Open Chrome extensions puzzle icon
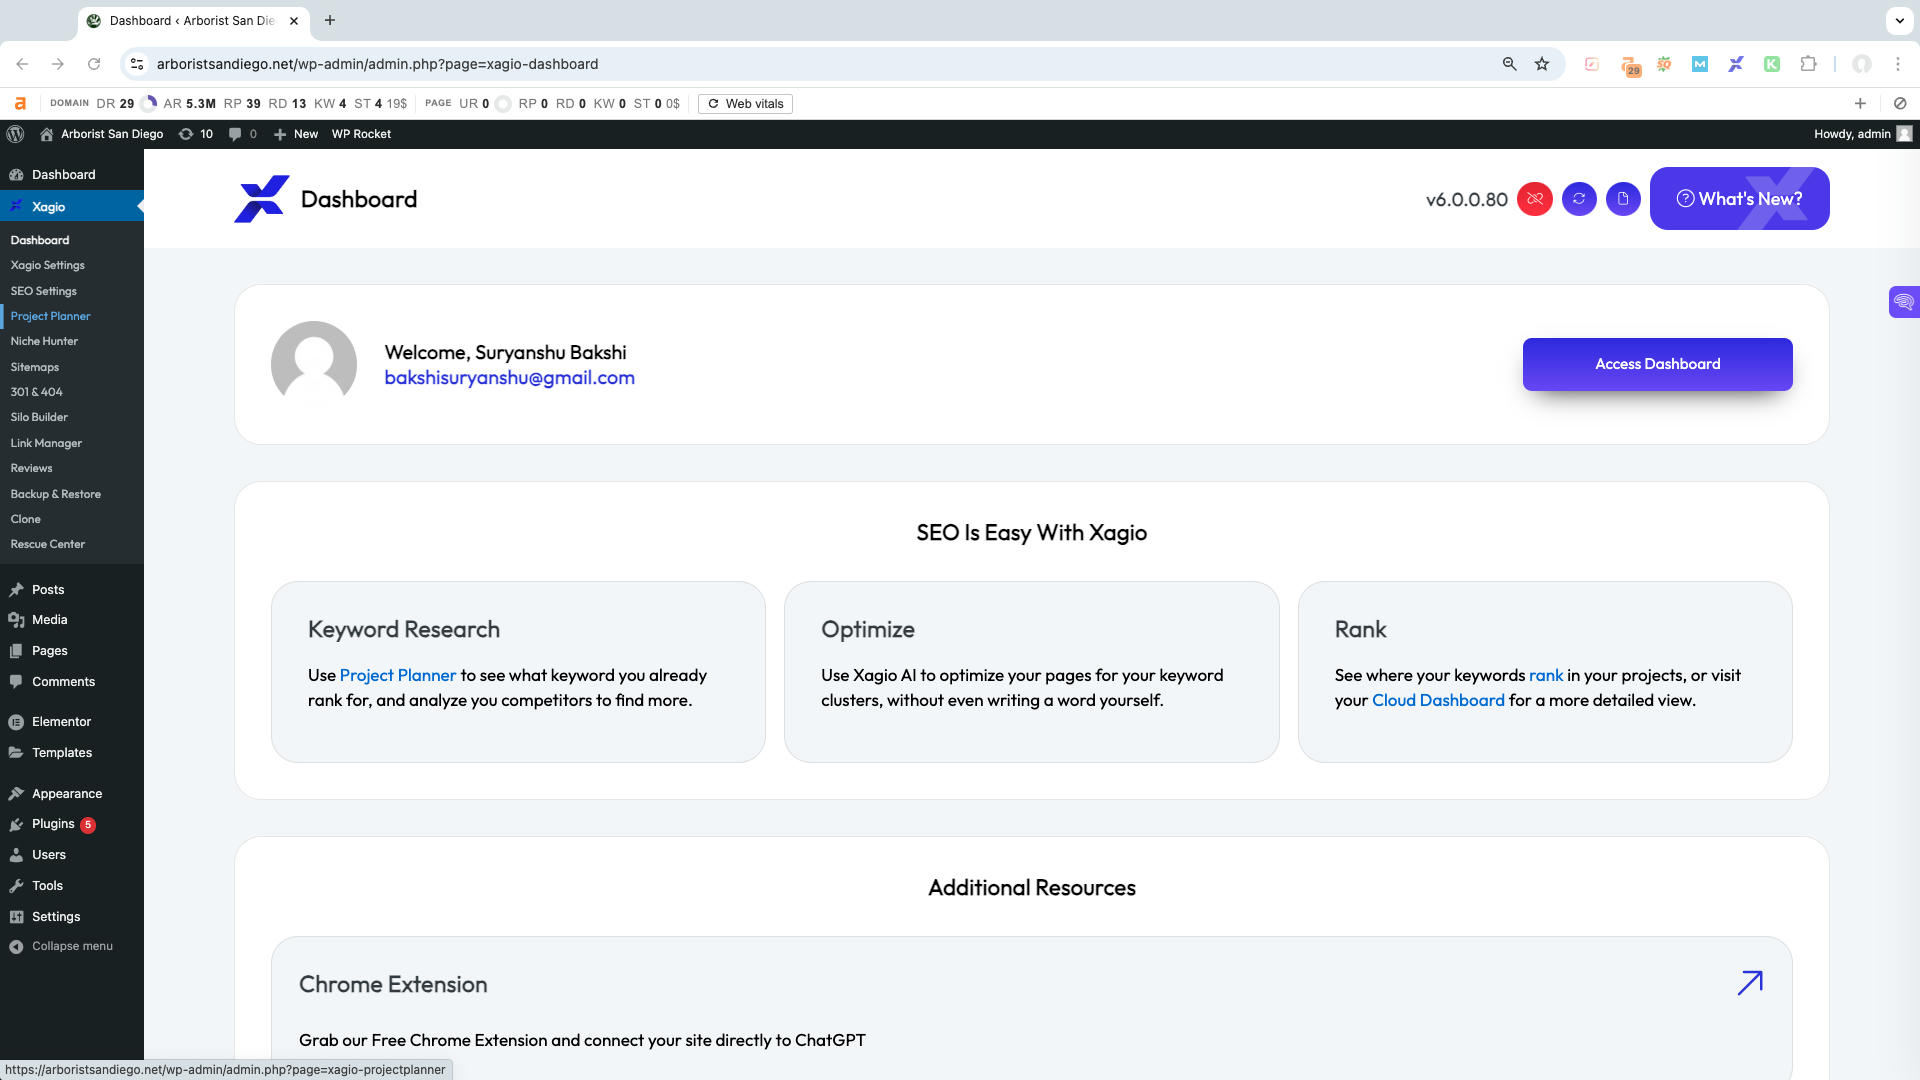This screenshot has height=1080, width=1920. pyautogui.click(x=1807, y=64)
